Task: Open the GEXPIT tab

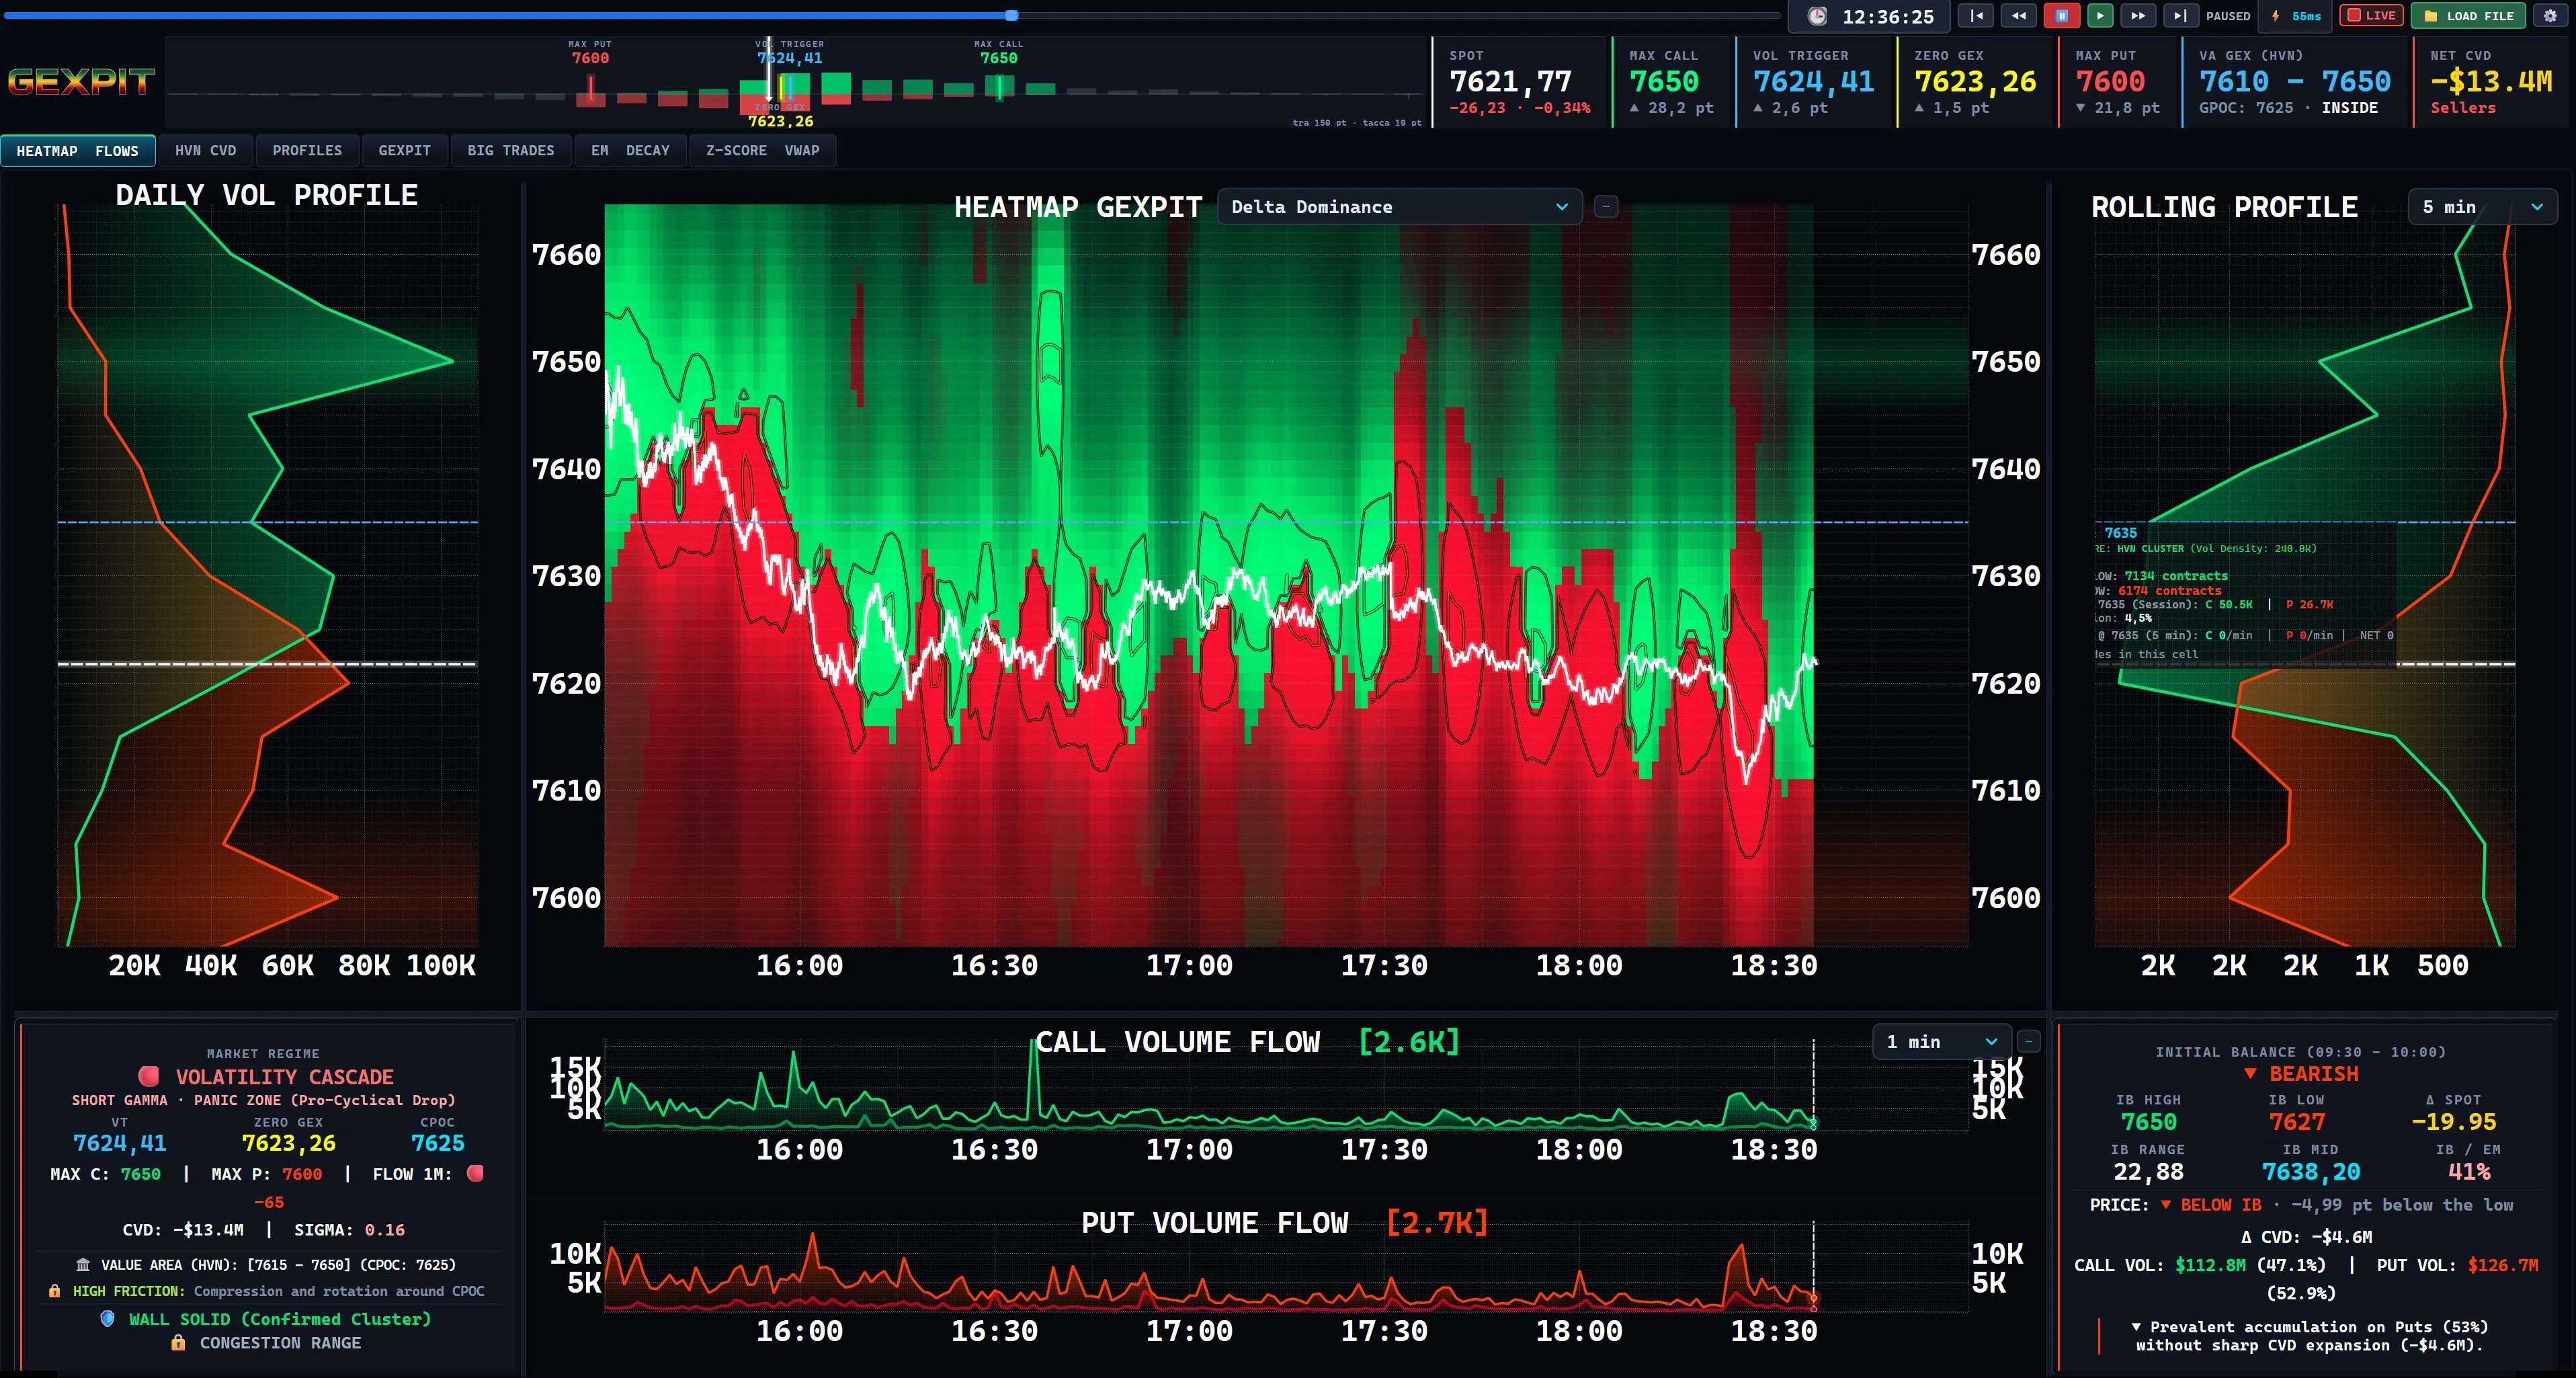Action: (404, 150)
